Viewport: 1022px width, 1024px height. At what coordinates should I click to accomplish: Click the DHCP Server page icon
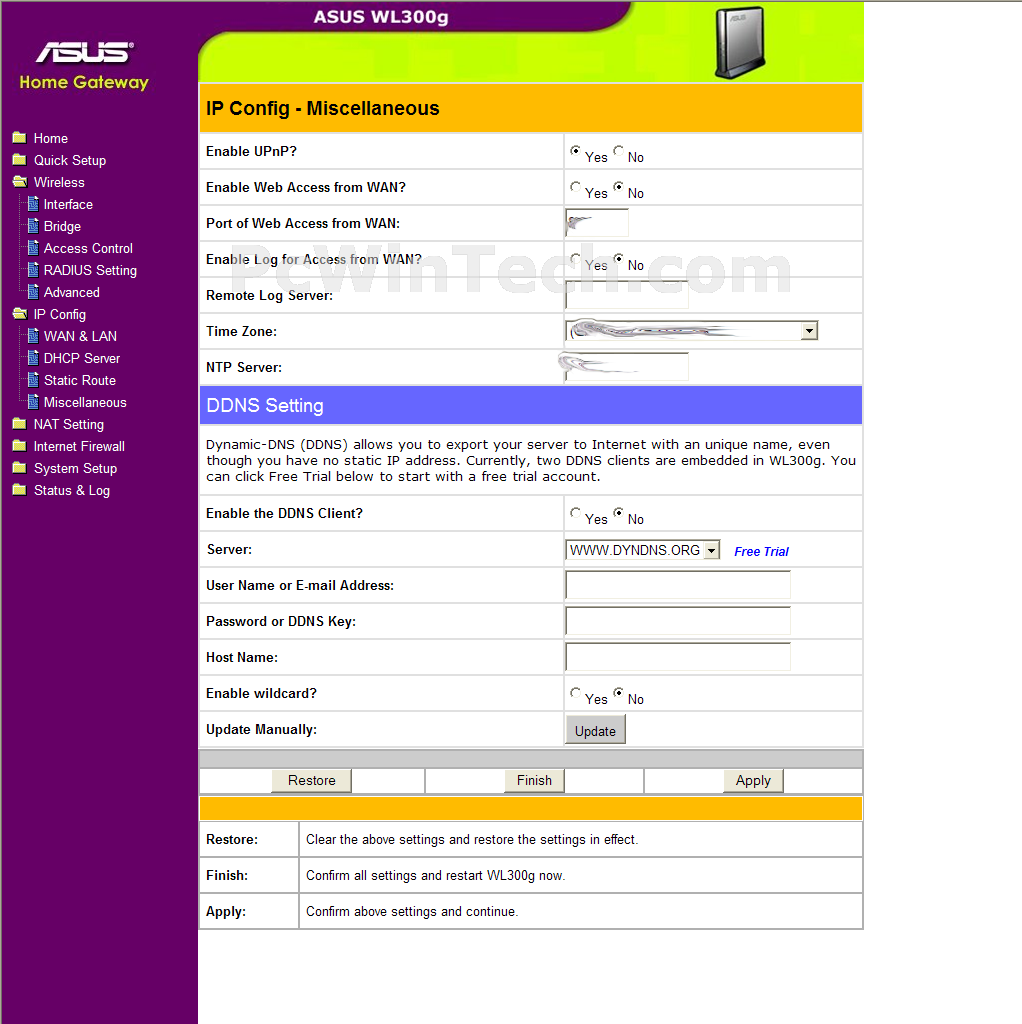[x=33, y=358]
